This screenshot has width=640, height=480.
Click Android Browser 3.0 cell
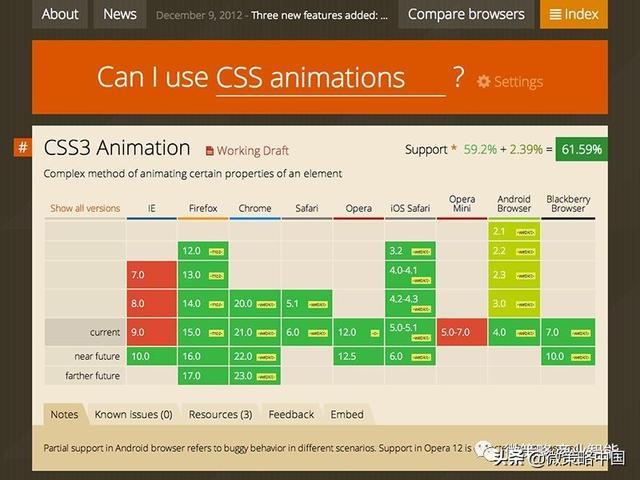tap(514, 303)
